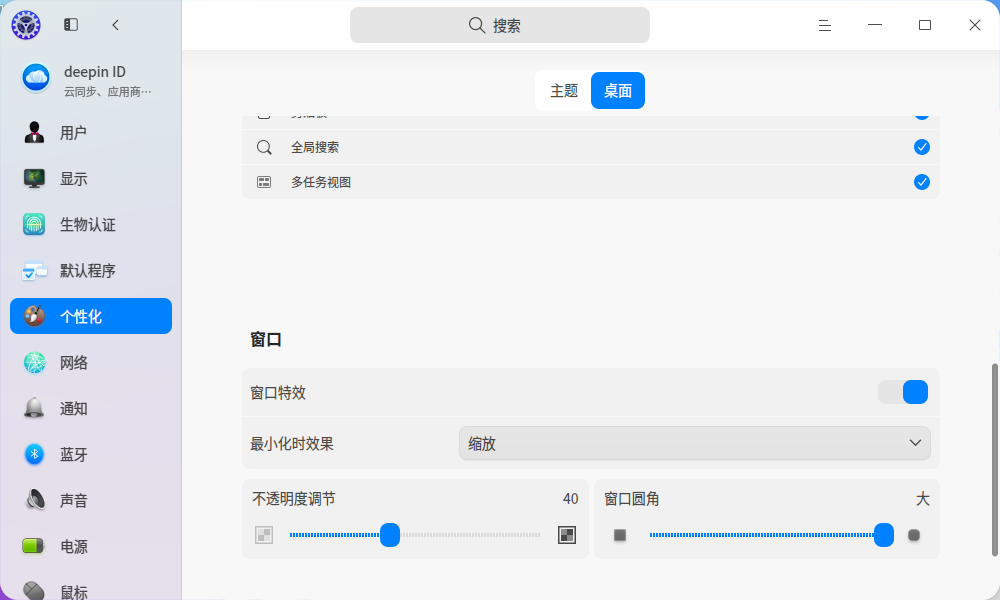
Task: Click the square corner icon
Action: point(620,535)
